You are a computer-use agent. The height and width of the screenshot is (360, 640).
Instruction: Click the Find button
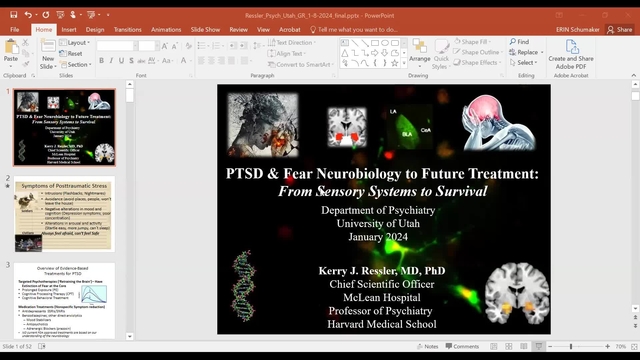tap(519, 42)
